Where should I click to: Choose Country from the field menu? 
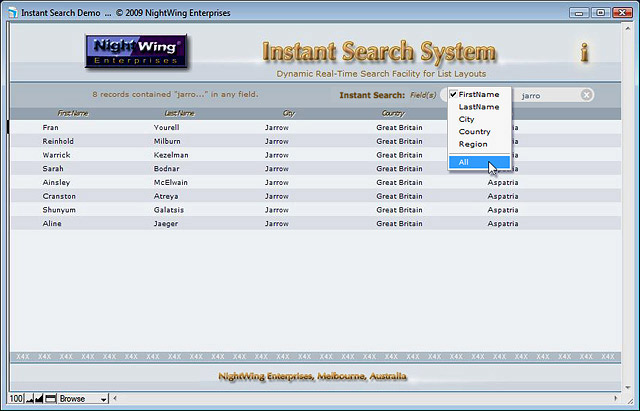pos(479,132)
